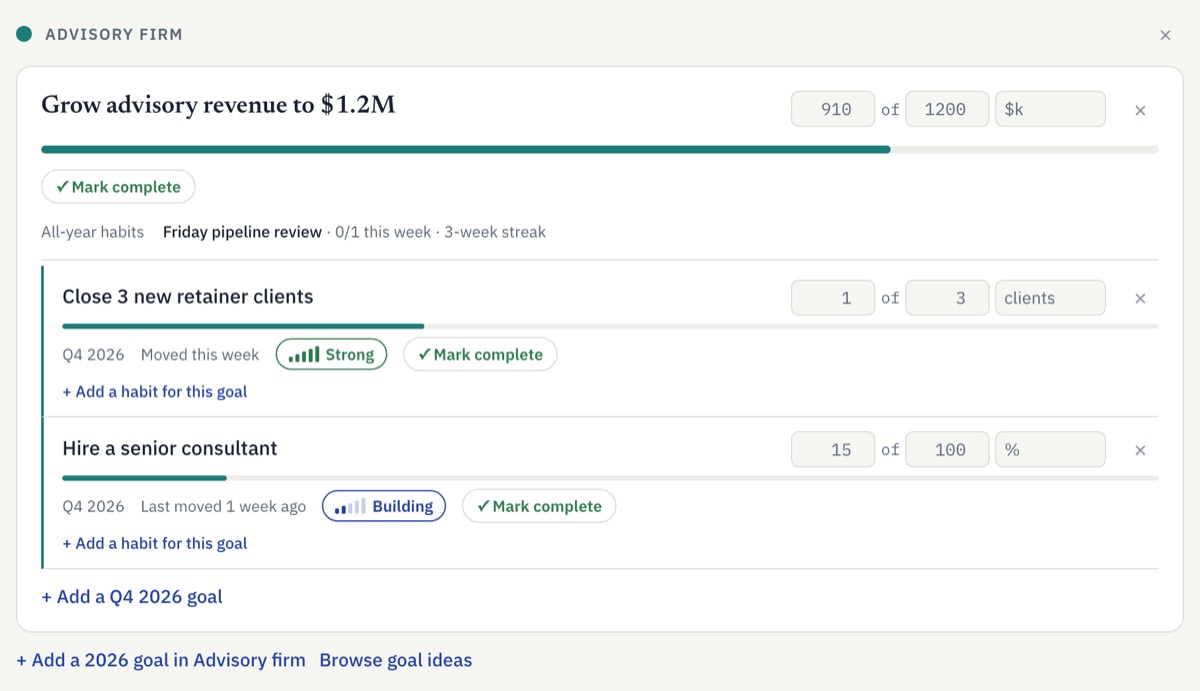
Task: Close the Advisory Firm panel
Action: pyautogui.click(x=1165, y=35)
